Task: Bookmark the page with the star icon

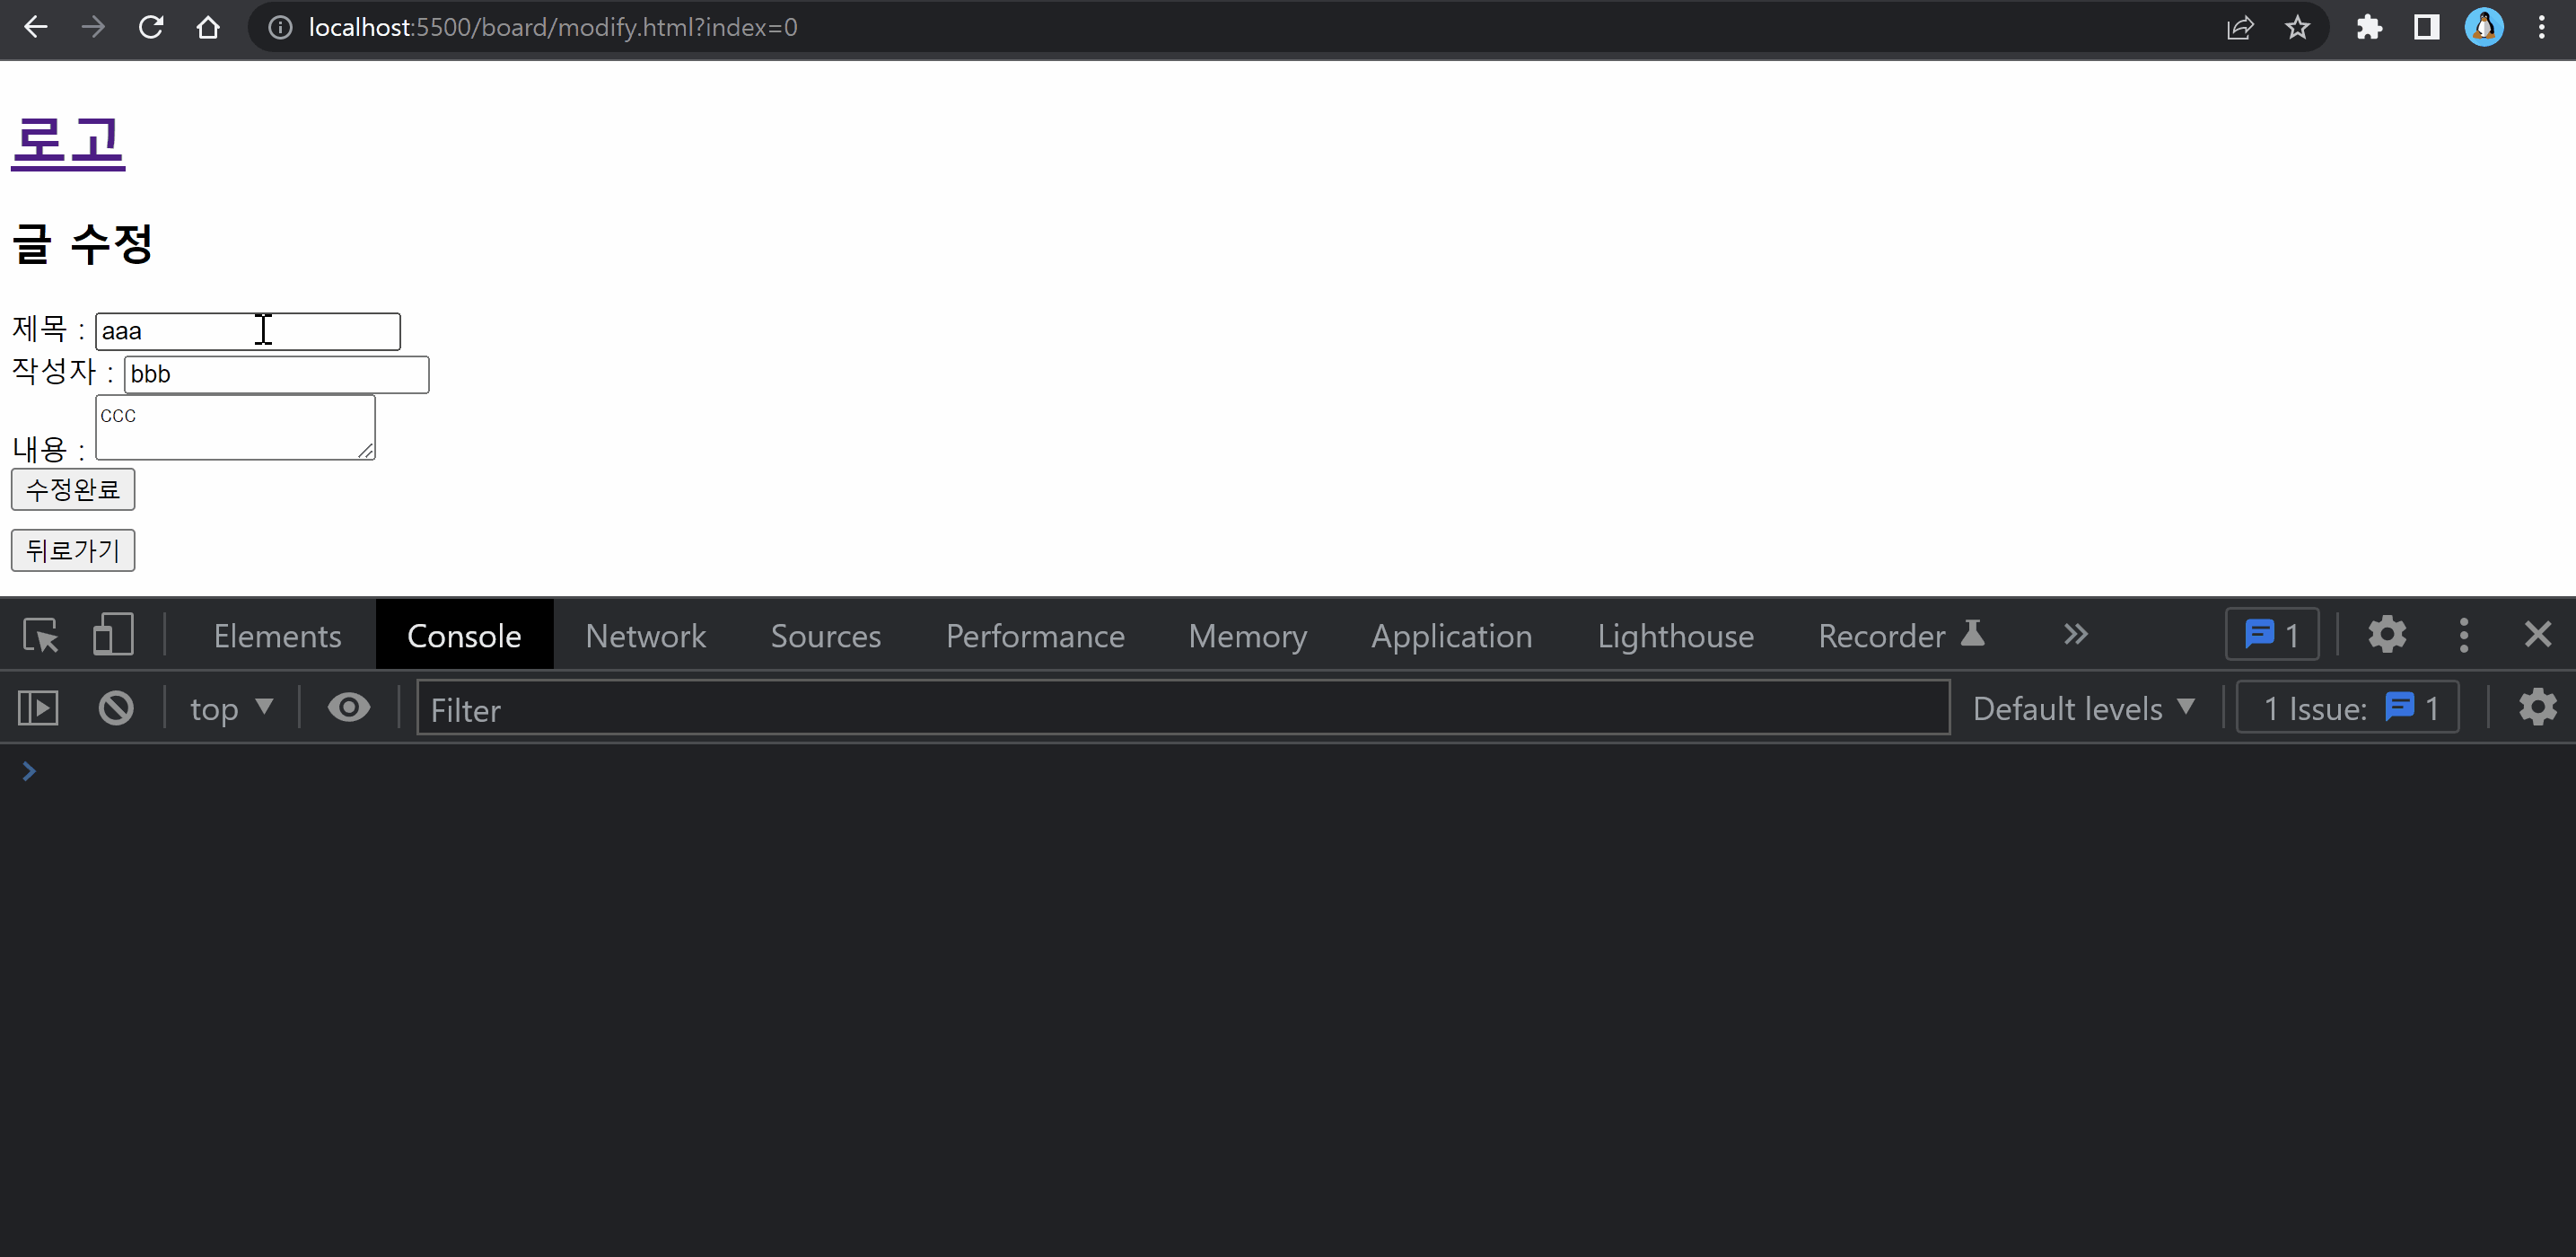Action: coord(2297,27)
